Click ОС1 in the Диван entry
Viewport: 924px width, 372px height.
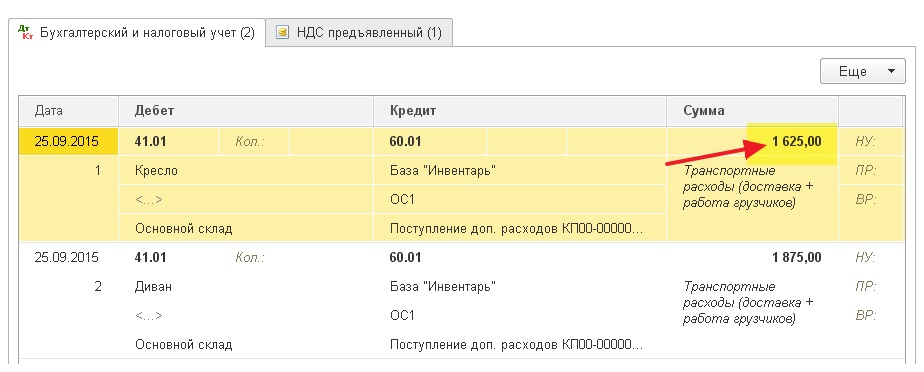coord(402,316)
